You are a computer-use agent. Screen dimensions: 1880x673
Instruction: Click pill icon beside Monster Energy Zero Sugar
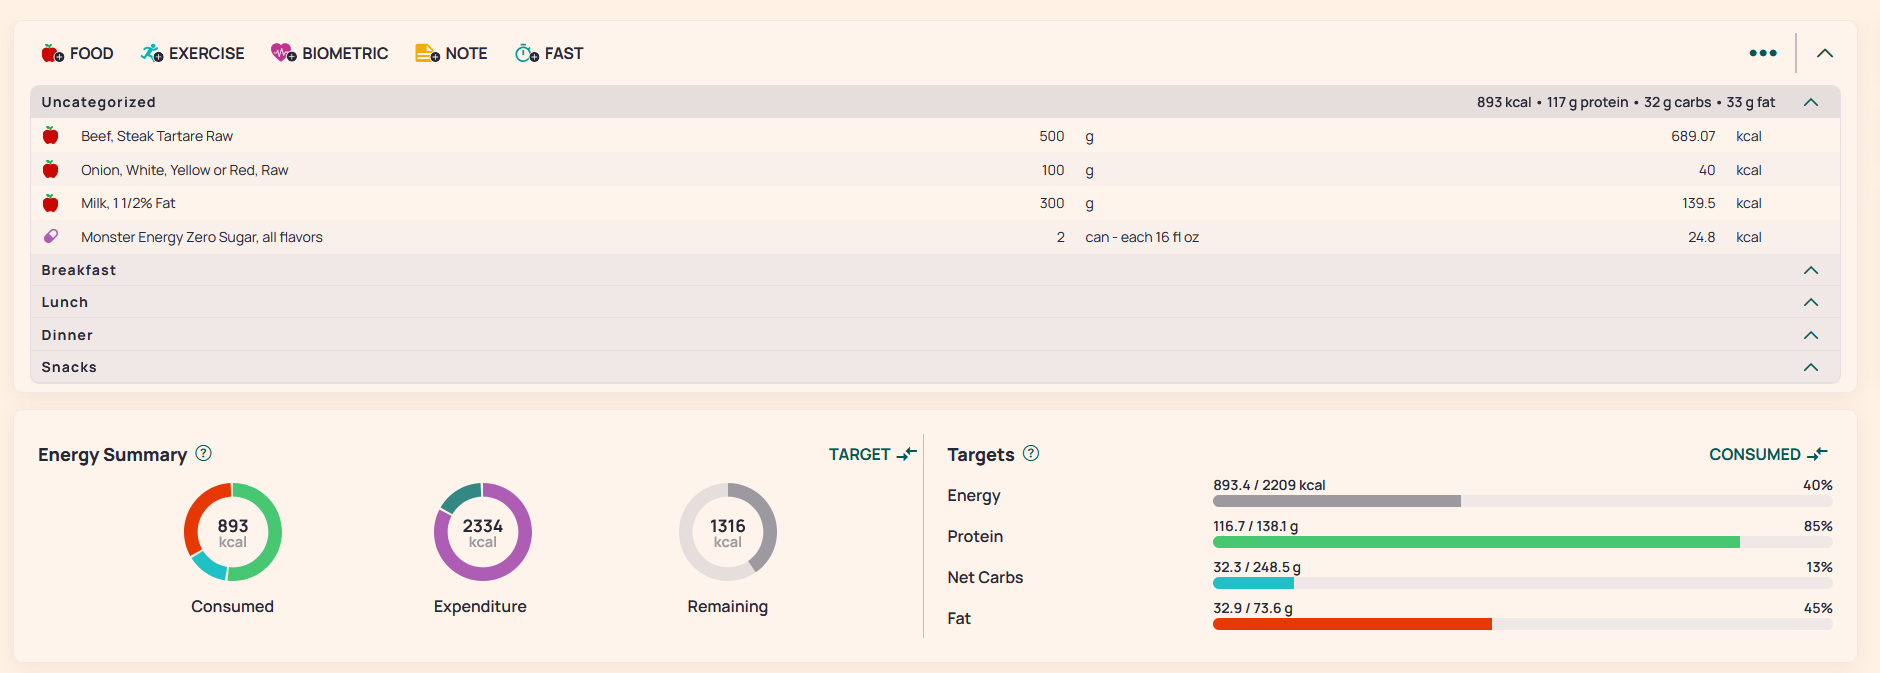pyautogui.click(x=51, y=237)
